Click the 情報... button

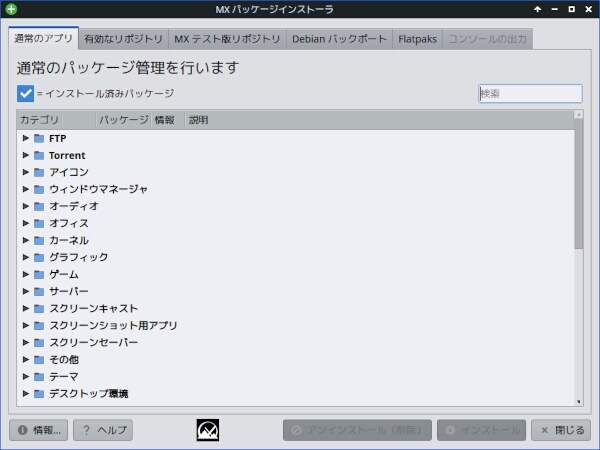pyautogui.click(x=39, y=430)
